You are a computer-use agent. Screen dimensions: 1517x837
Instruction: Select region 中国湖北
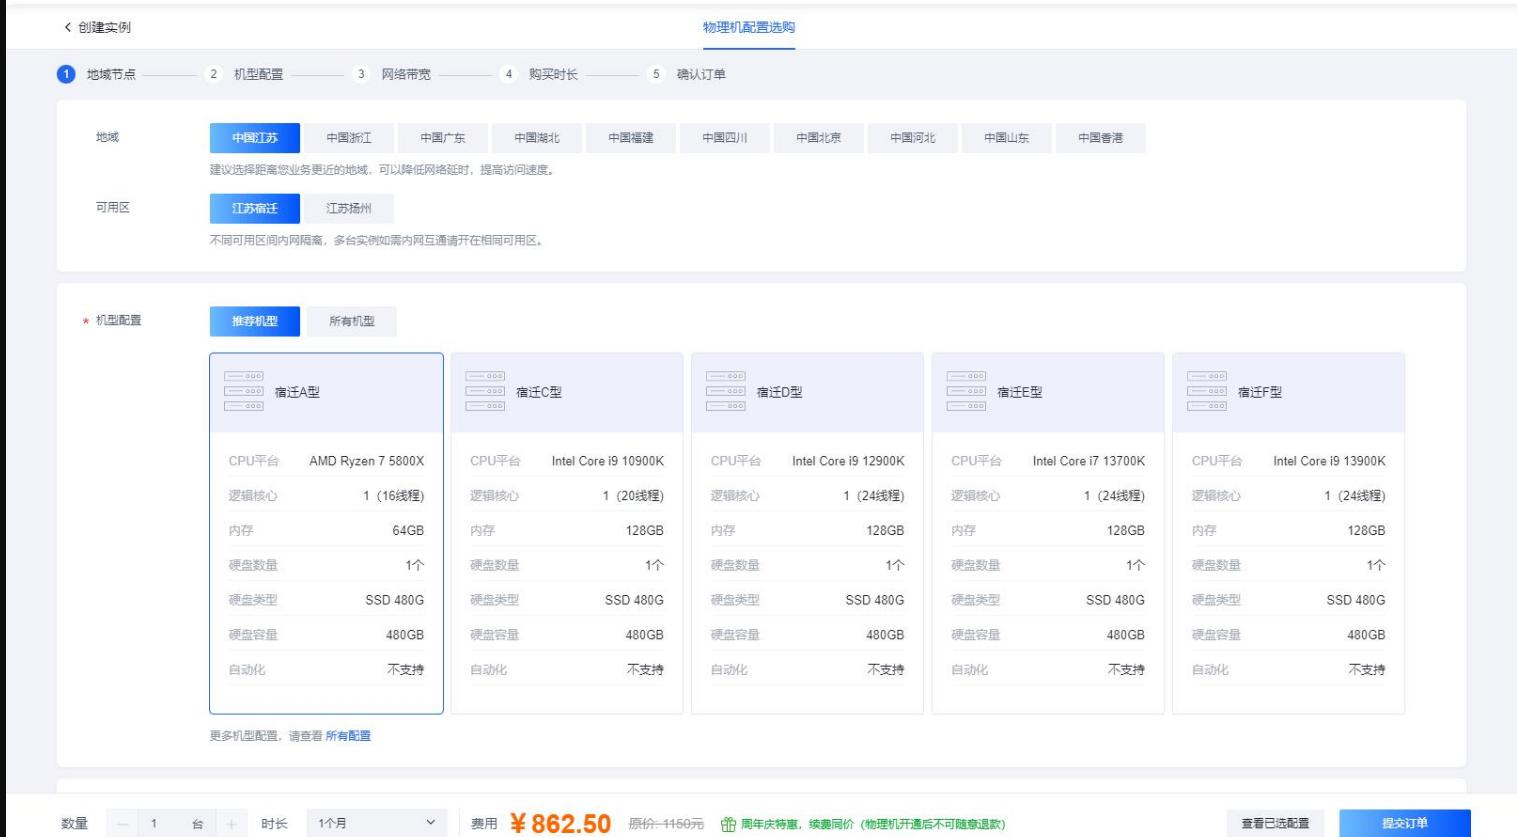pyautogui.click(x=537, y=138)
